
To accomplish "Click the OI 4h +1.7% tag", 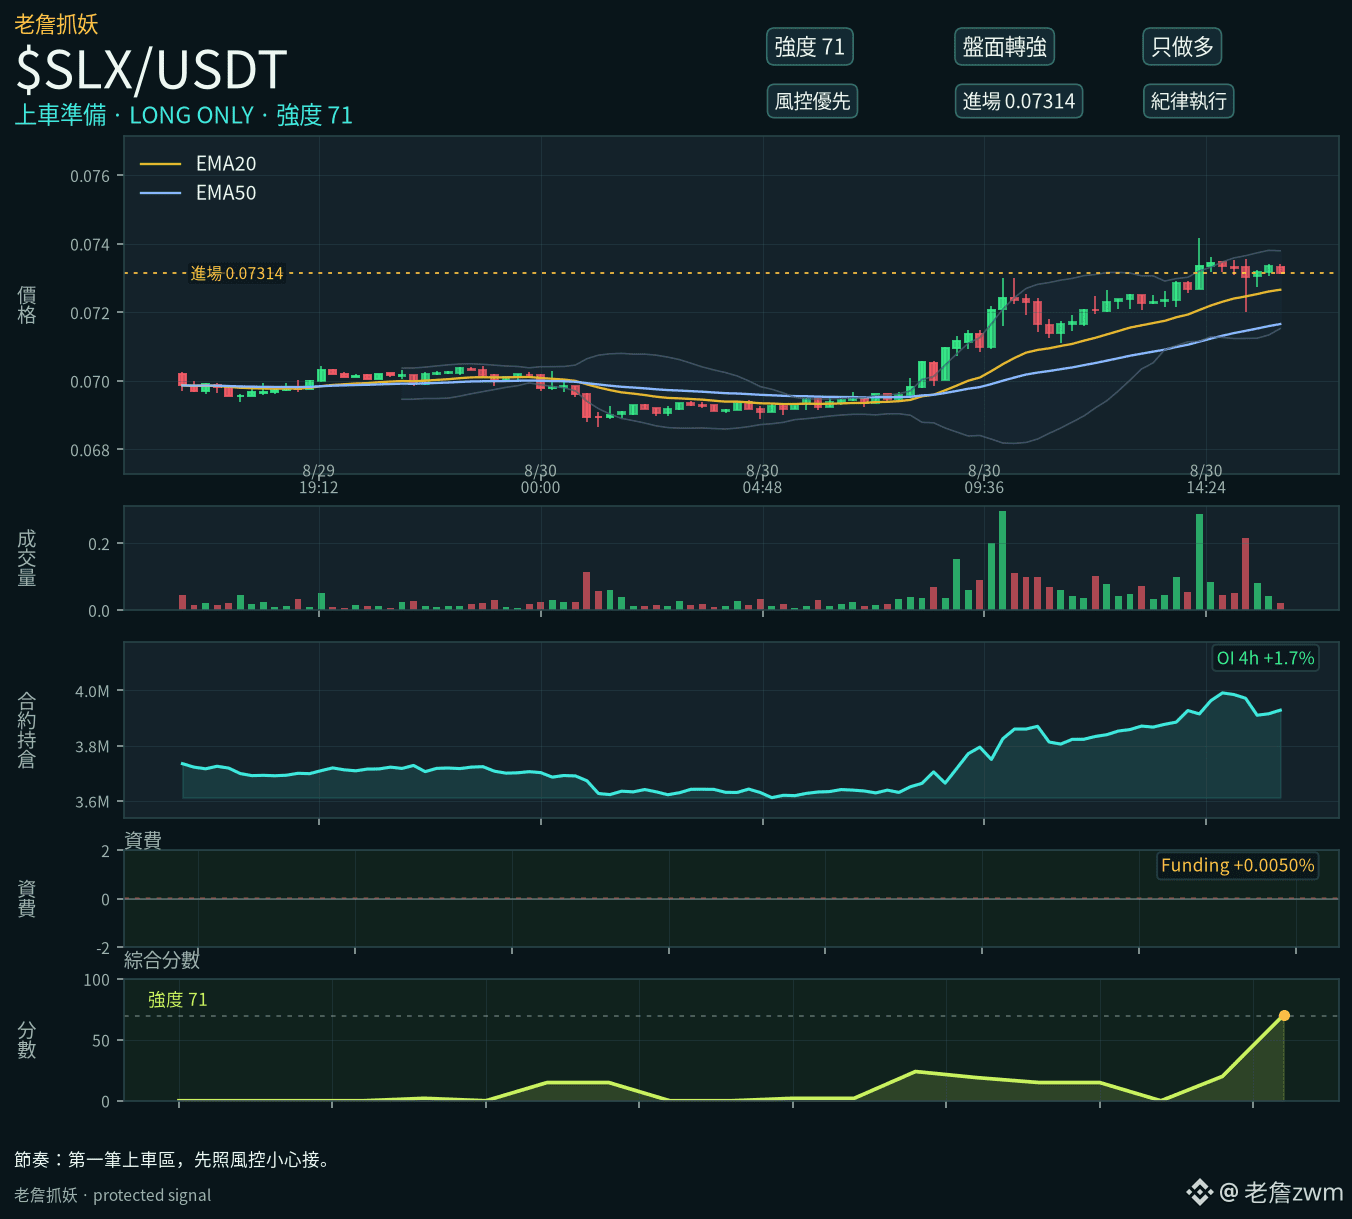I will pos(1265,658).
